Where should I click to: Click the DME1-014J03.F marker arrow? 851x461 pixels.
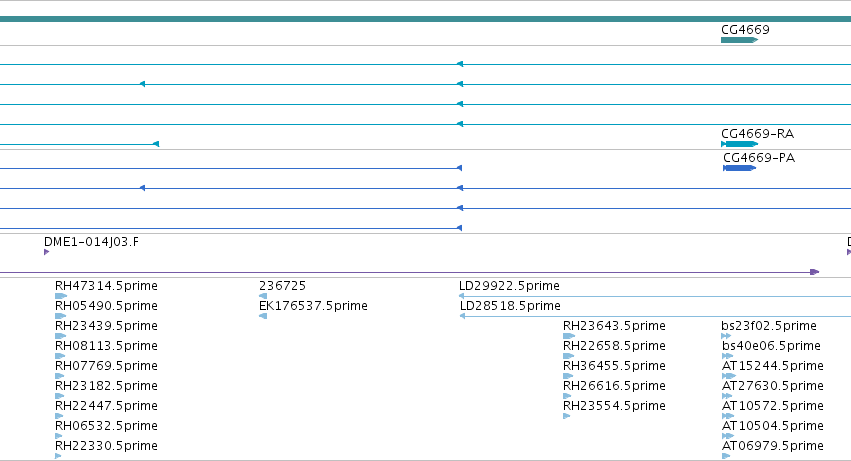click(x=47, y=252)
